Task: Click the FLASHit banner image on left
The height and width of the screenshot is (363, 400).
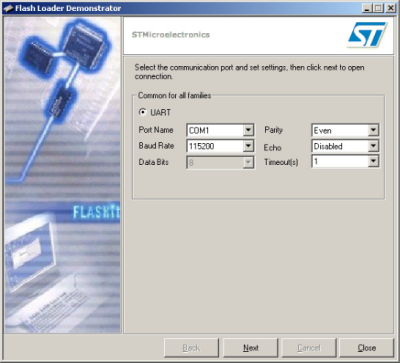Action: tap(62, 175)
